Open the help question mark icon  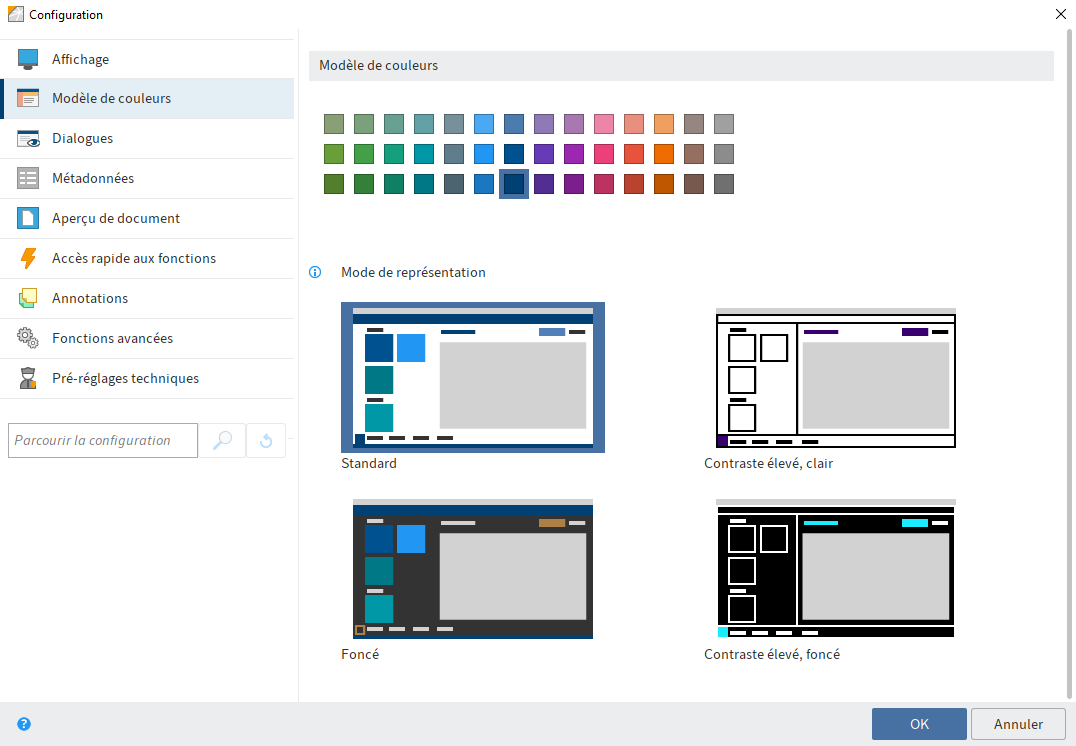pos(24,723)
